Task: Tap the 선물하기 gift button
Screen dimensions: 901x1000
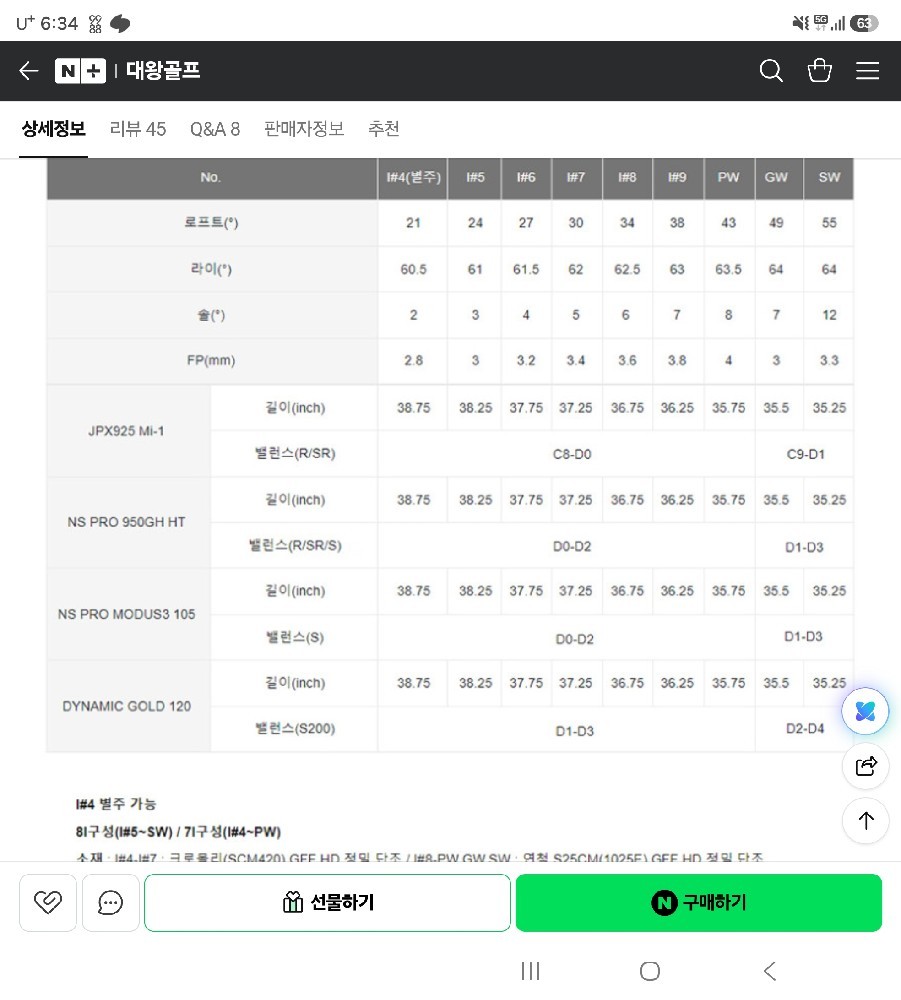Action: [327, 902]
